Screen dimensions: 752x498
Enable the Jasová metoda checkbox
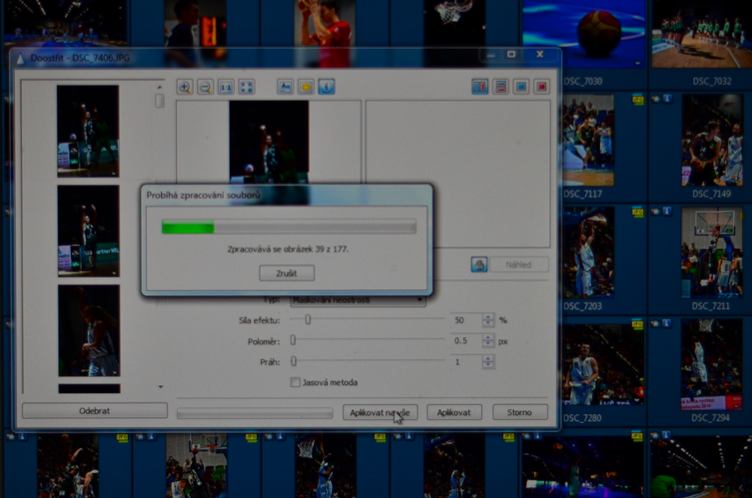[x=295, y=382]
